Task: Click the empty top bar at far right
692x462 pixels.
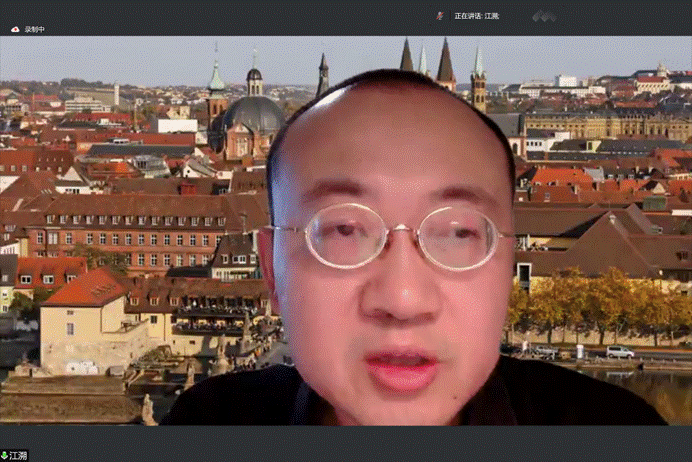Action: pos(640,16)
